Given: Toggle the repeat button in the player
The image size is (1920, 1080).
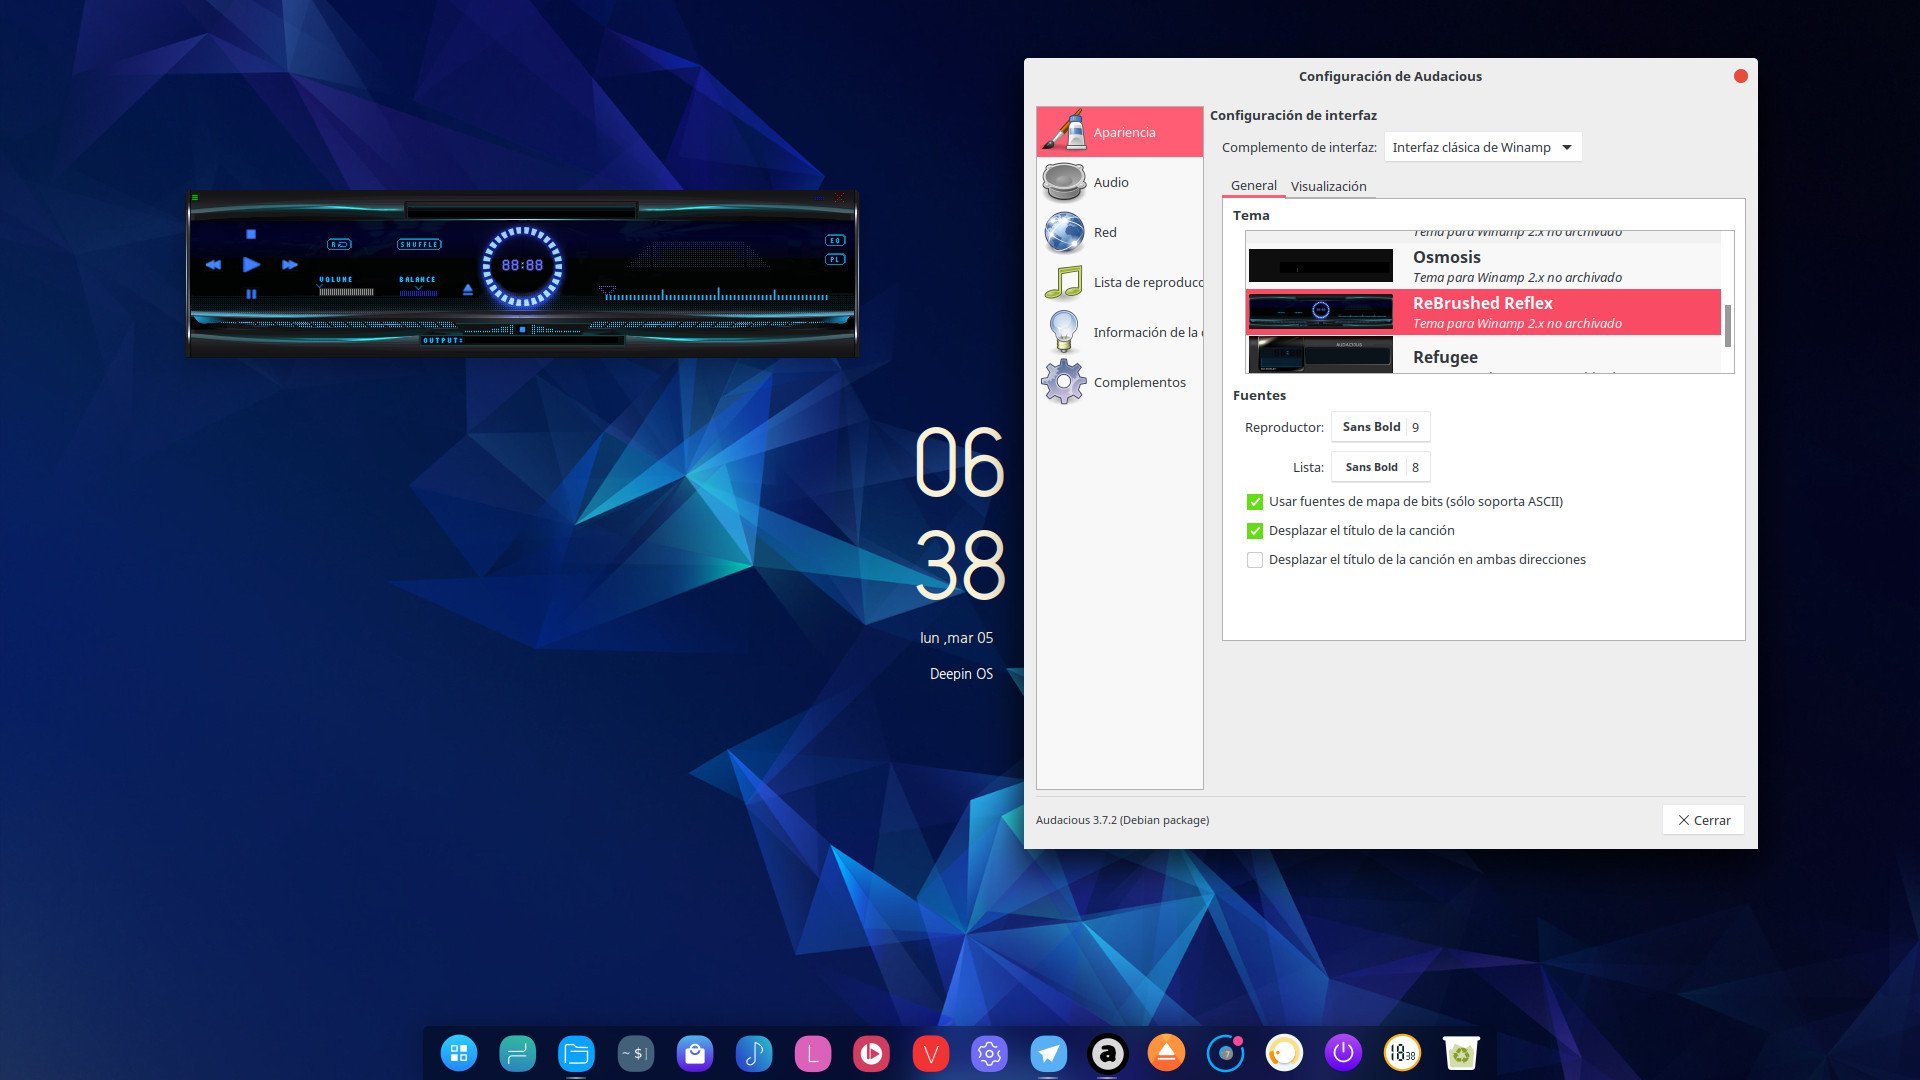Looking at the screenshot, I should point(340,244).
